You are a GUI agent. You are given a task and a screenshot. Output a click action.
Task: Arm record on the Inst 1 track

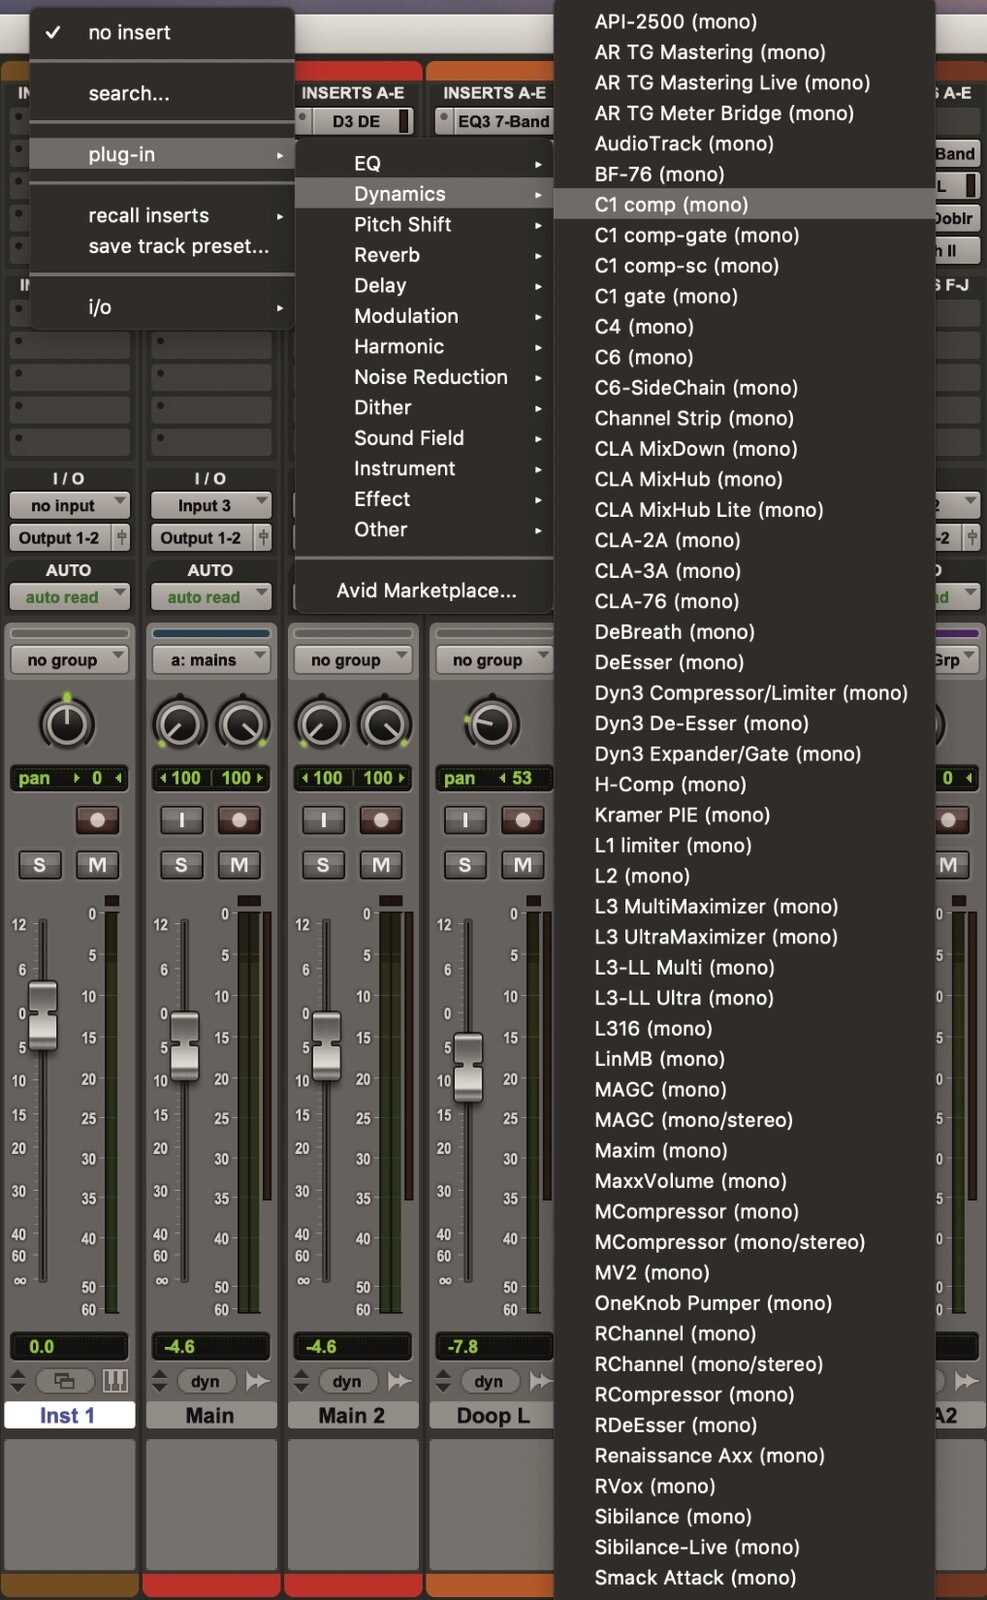[97, 820]
